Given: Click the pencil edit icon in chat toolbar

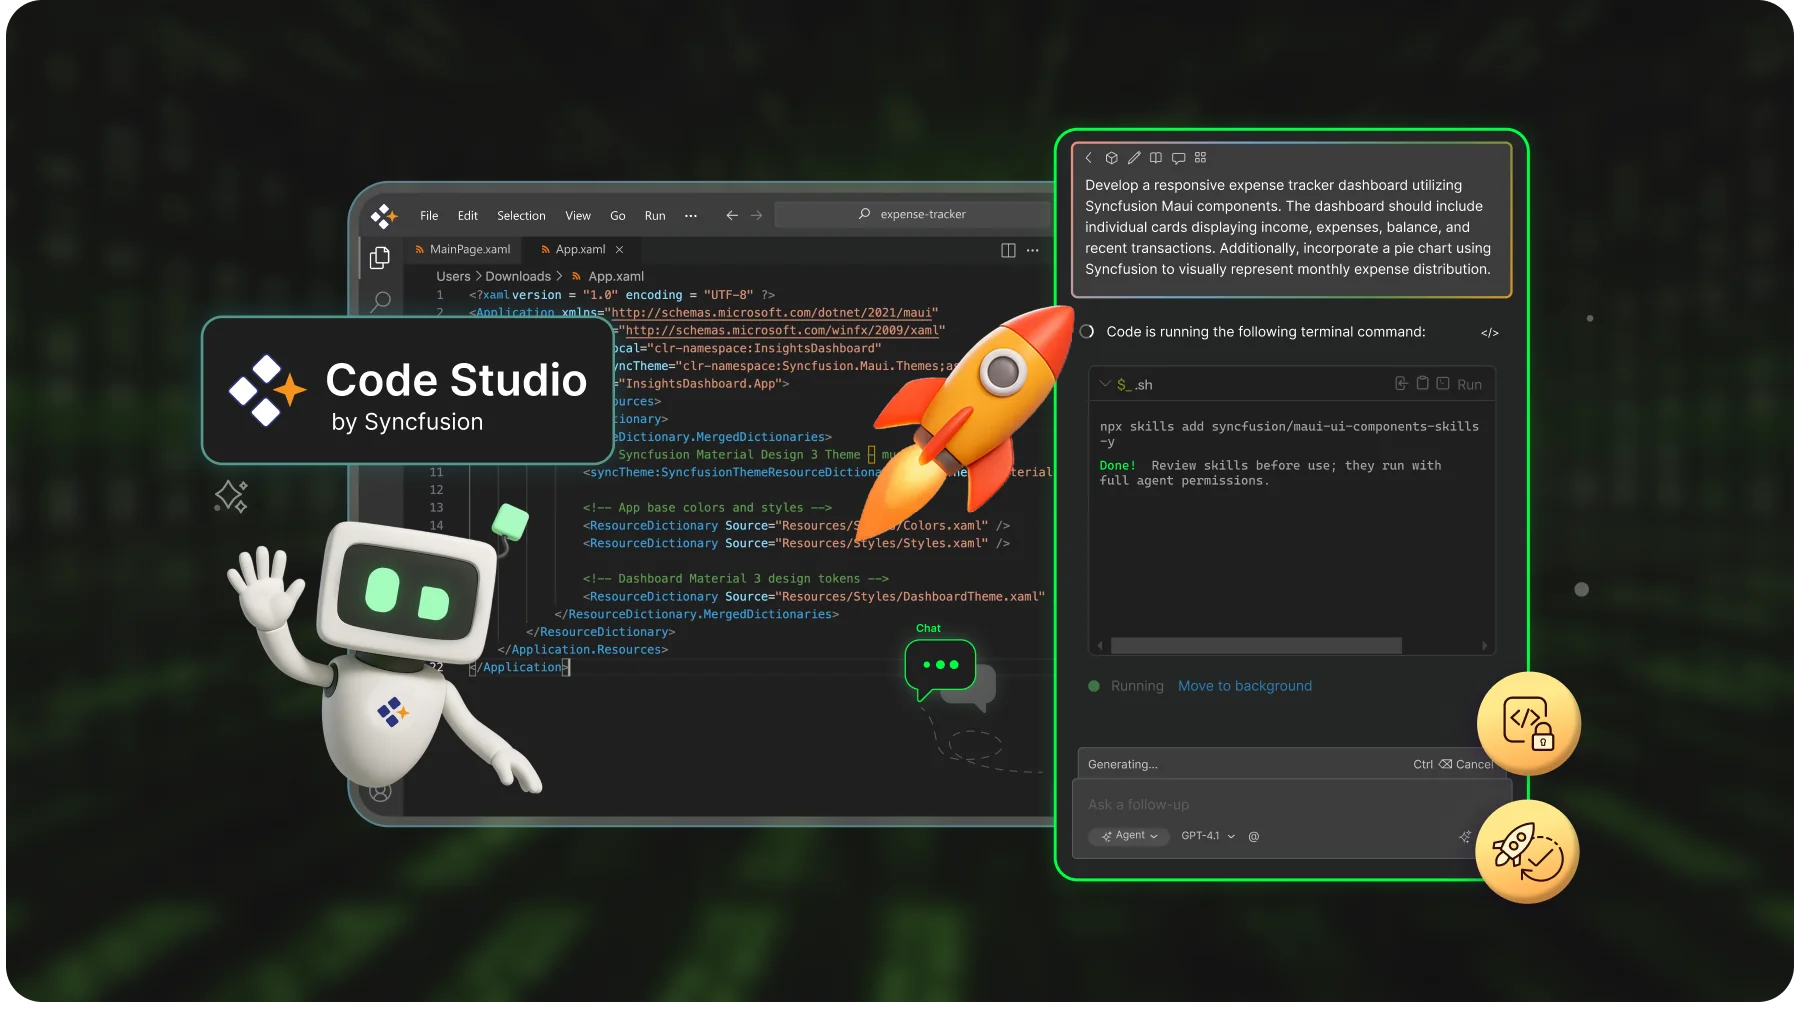Looking at the screenshot, I should tap(1134, 158).
